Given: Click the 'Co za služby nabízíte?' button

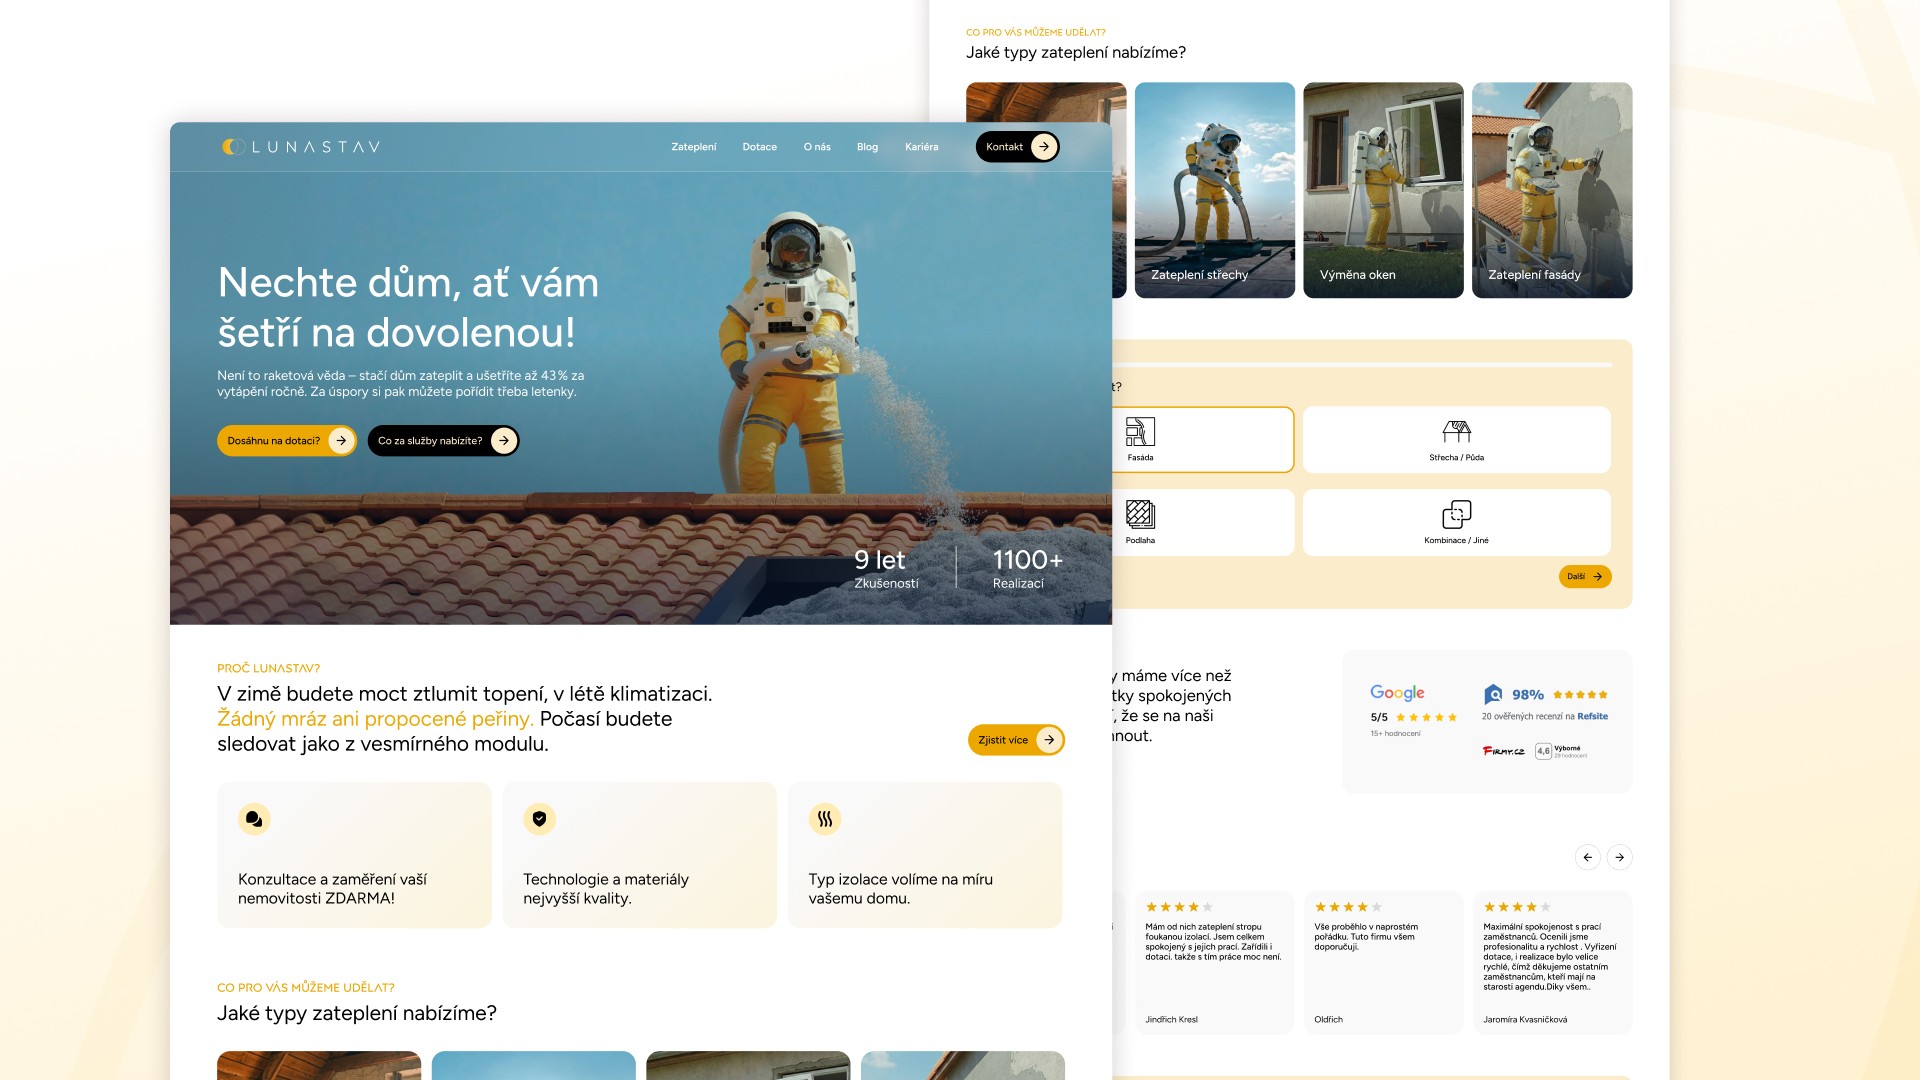Looking at the screenshot, I should (443, 441).
